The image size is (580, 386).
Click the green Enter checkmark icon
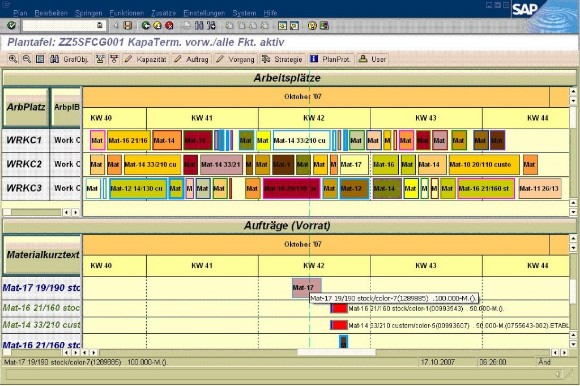point(11,26)
